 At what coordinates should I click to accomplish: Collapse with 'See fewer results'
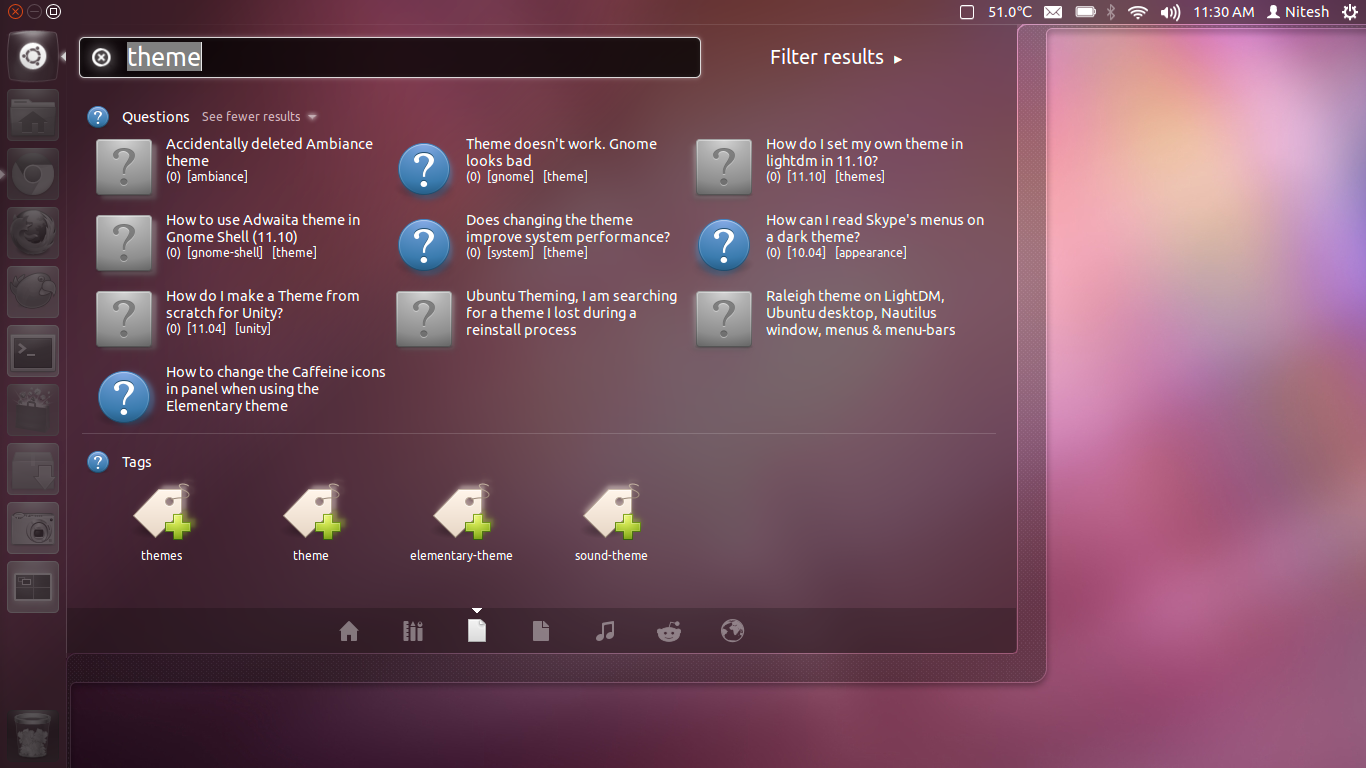(x=259, y=116)
